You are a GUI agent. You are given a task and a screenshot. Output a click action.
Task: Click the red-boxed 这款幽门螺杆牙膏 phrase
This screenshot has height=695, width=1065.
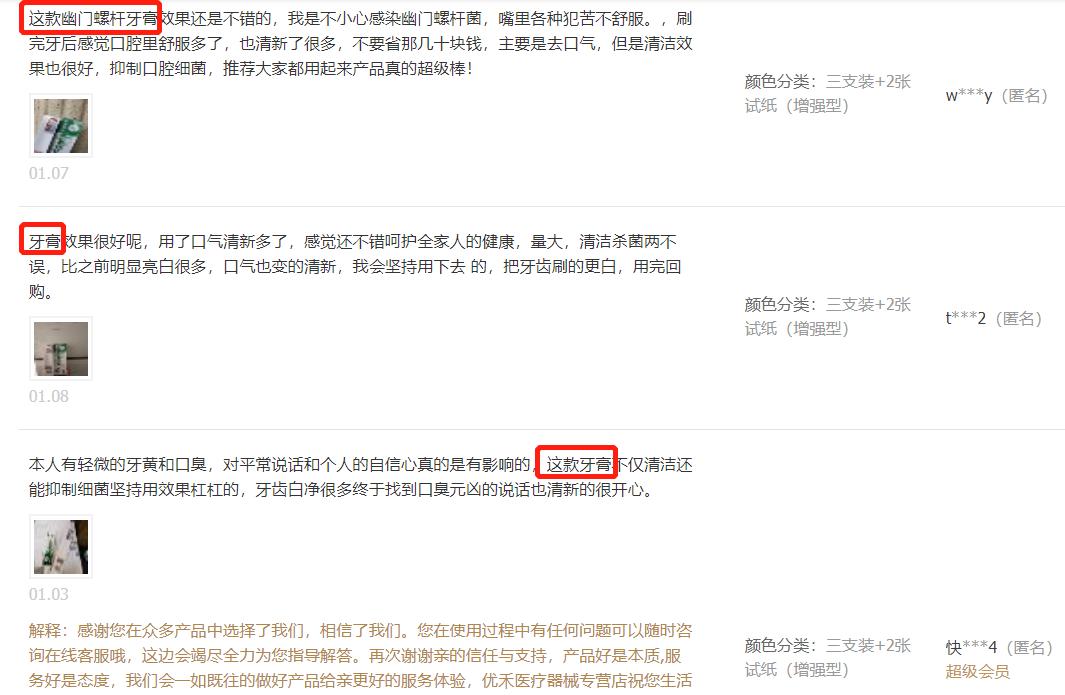pyautogui.click(x=92, y=18)
